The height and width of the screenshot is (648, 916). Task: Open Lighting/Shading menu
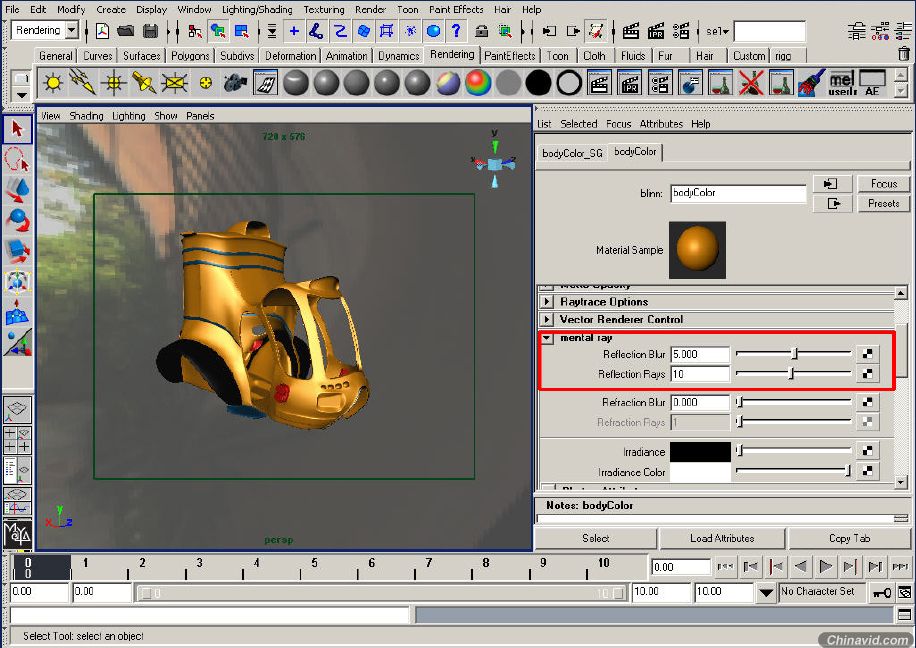coord(257,9)
